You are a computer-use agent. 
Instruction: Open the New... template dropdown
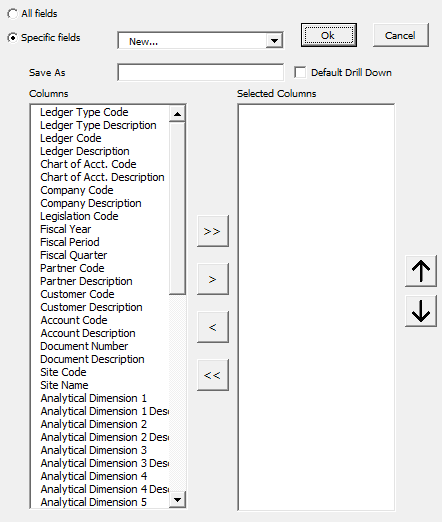point(274,41)
